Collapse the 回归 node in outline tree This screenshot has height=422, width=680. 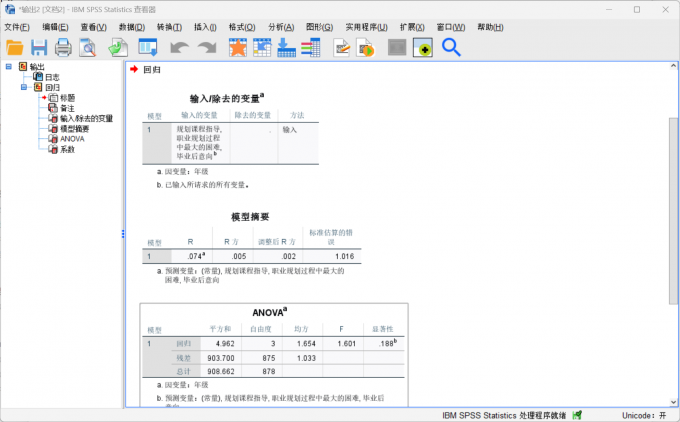click(24, 87)
